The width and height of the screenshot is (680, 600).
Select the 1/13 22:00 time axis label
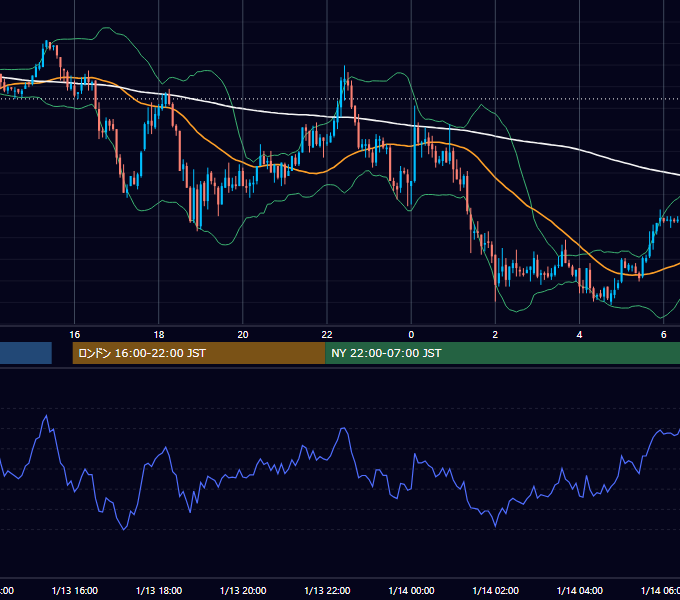tap(327, 590)
